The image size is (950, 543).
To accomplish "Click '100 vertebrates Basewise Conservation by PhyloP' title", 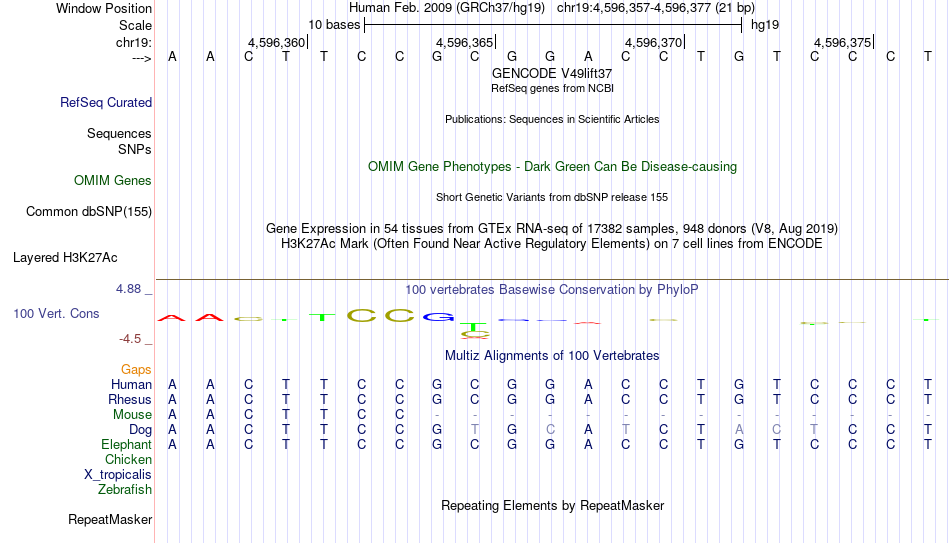I will click(x=552, y=290).
